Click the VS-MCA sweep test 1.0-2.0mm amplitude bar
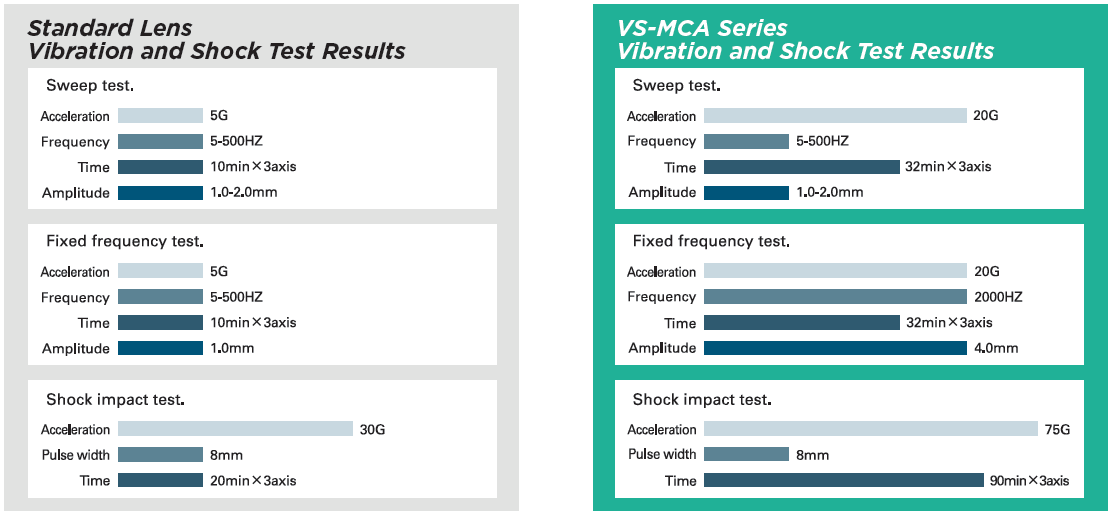Screen dimensions: 1115x517 coord(746,192)
